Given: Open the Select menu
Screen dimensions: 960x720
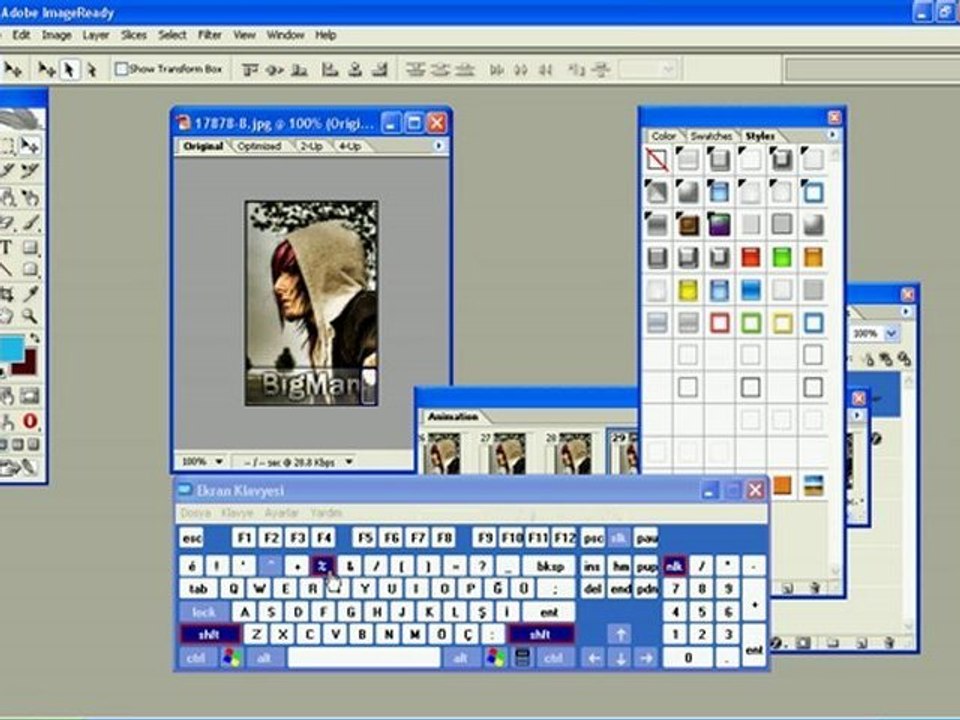Looking at the screenshot, I should (x=172, y=35).
